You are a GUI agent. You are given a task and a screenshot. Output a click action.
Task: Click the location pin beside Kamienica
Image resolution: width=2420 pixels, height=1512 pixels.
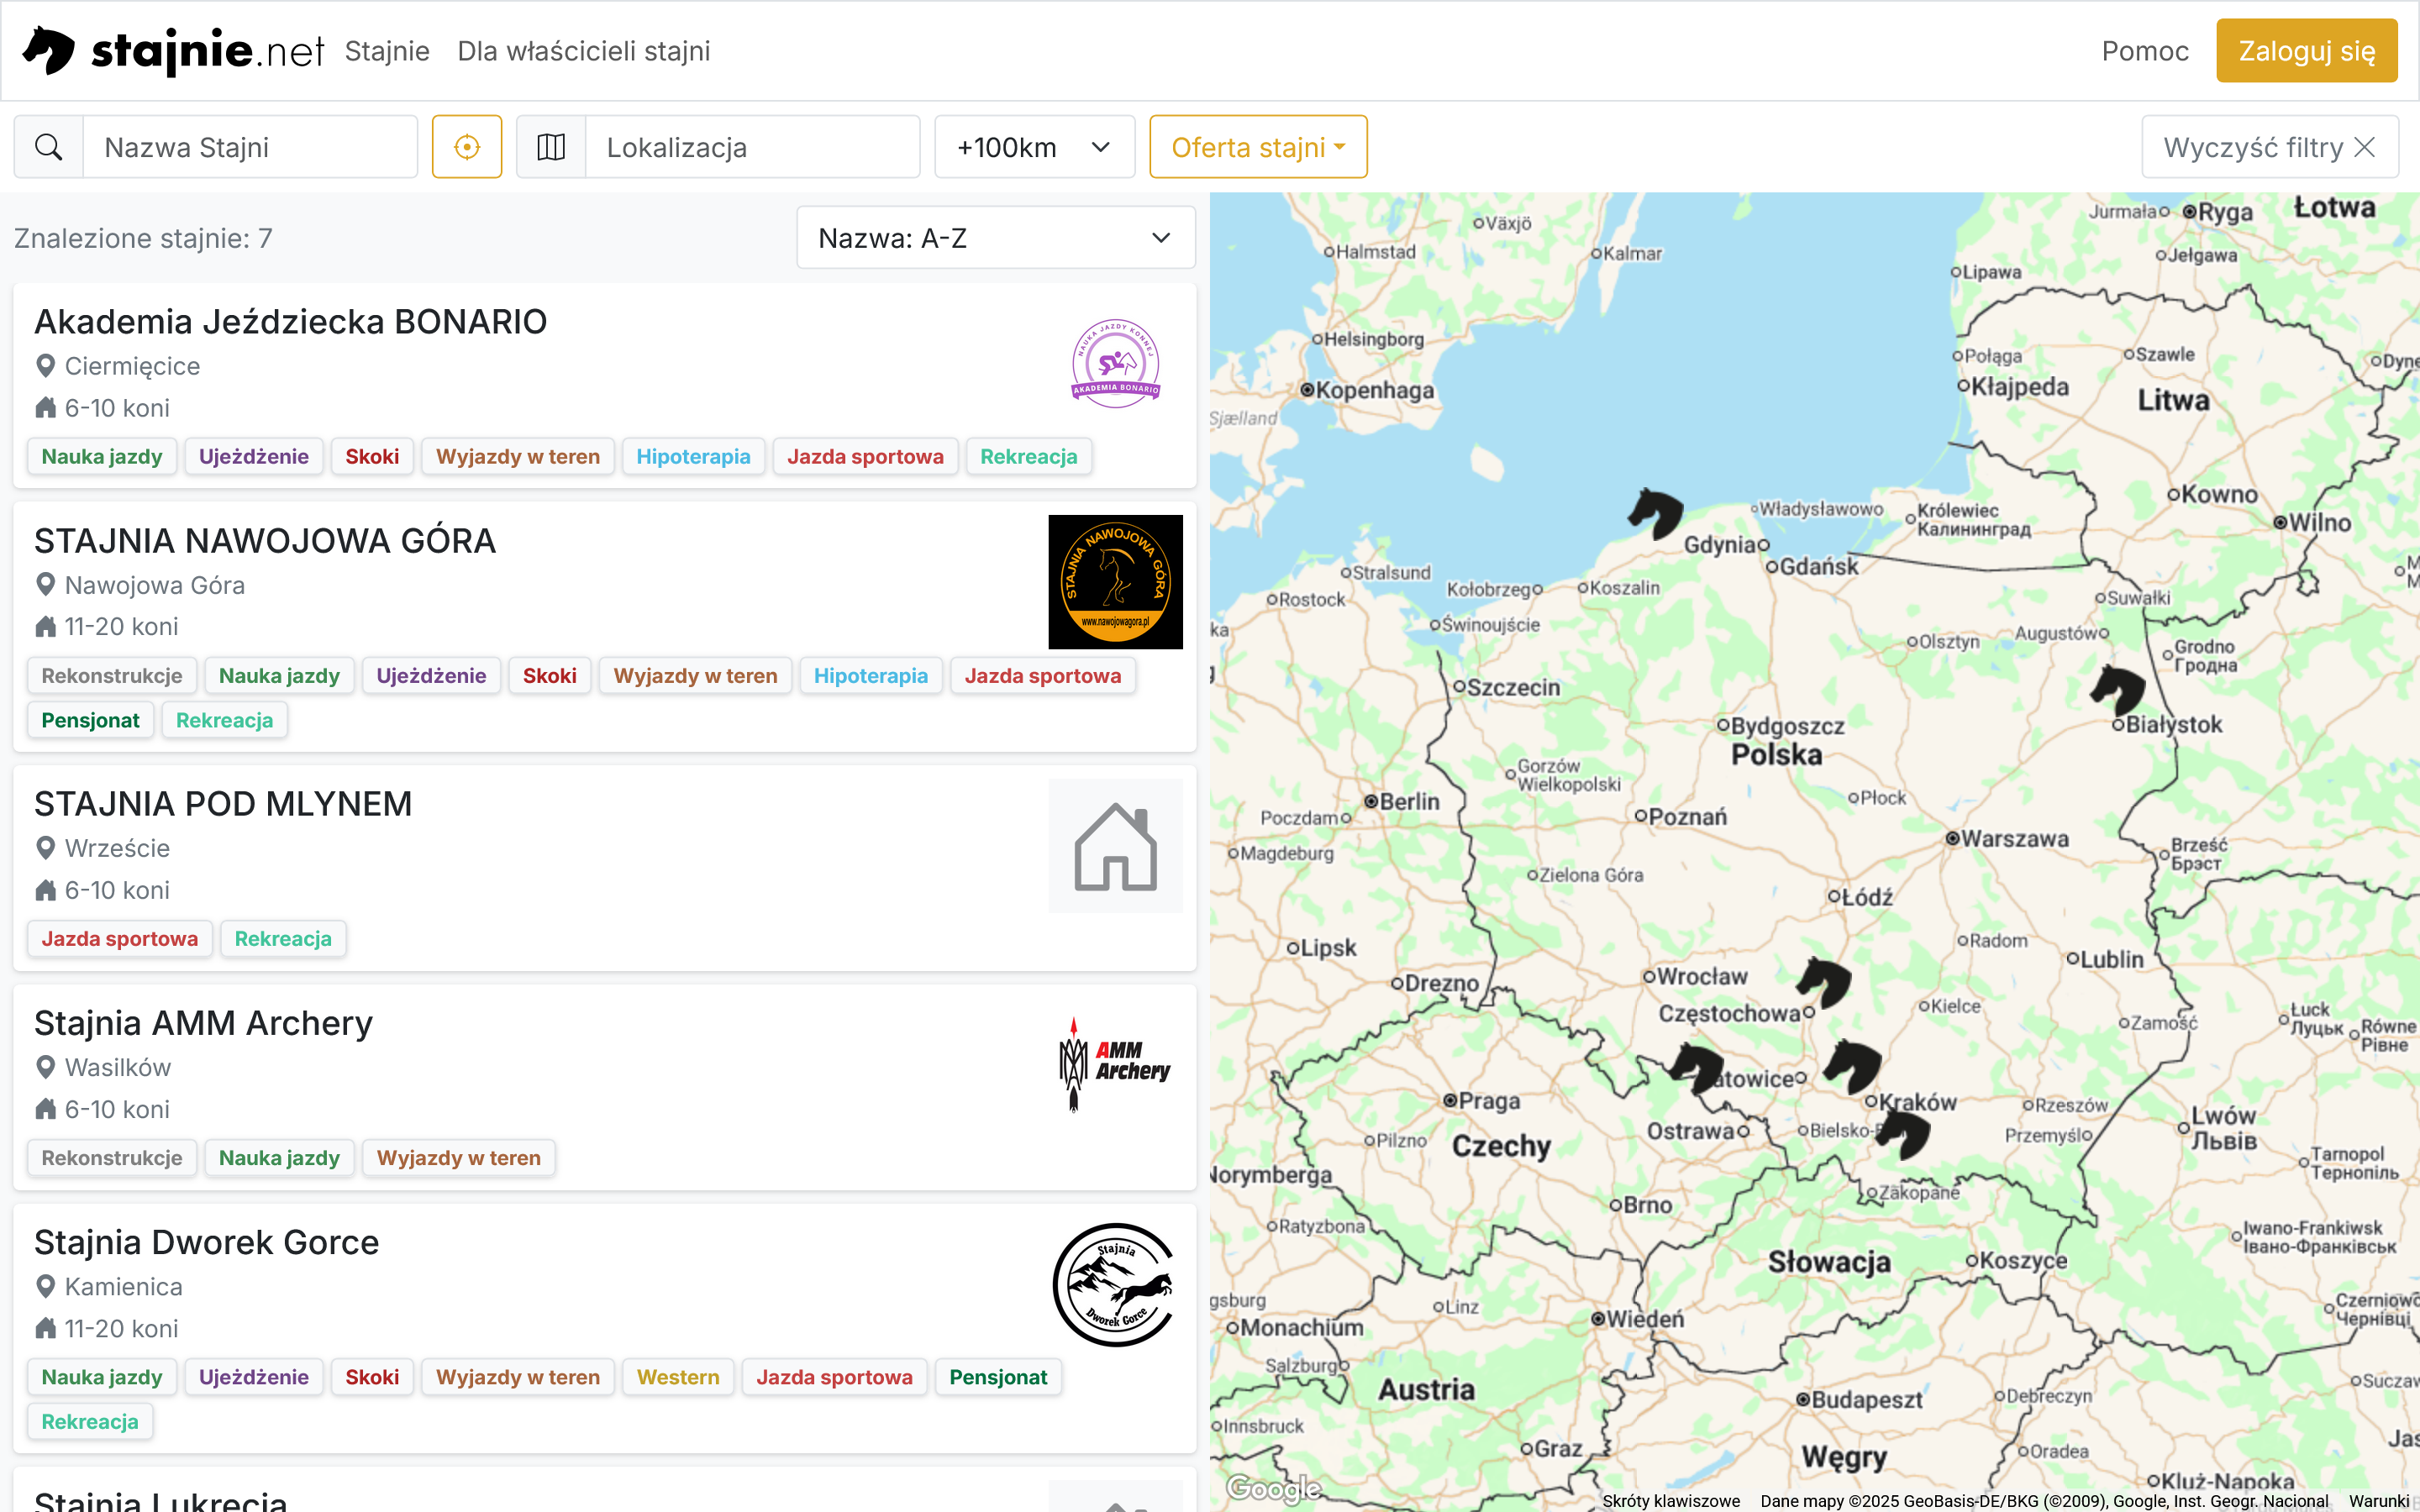coord(45,1286)
